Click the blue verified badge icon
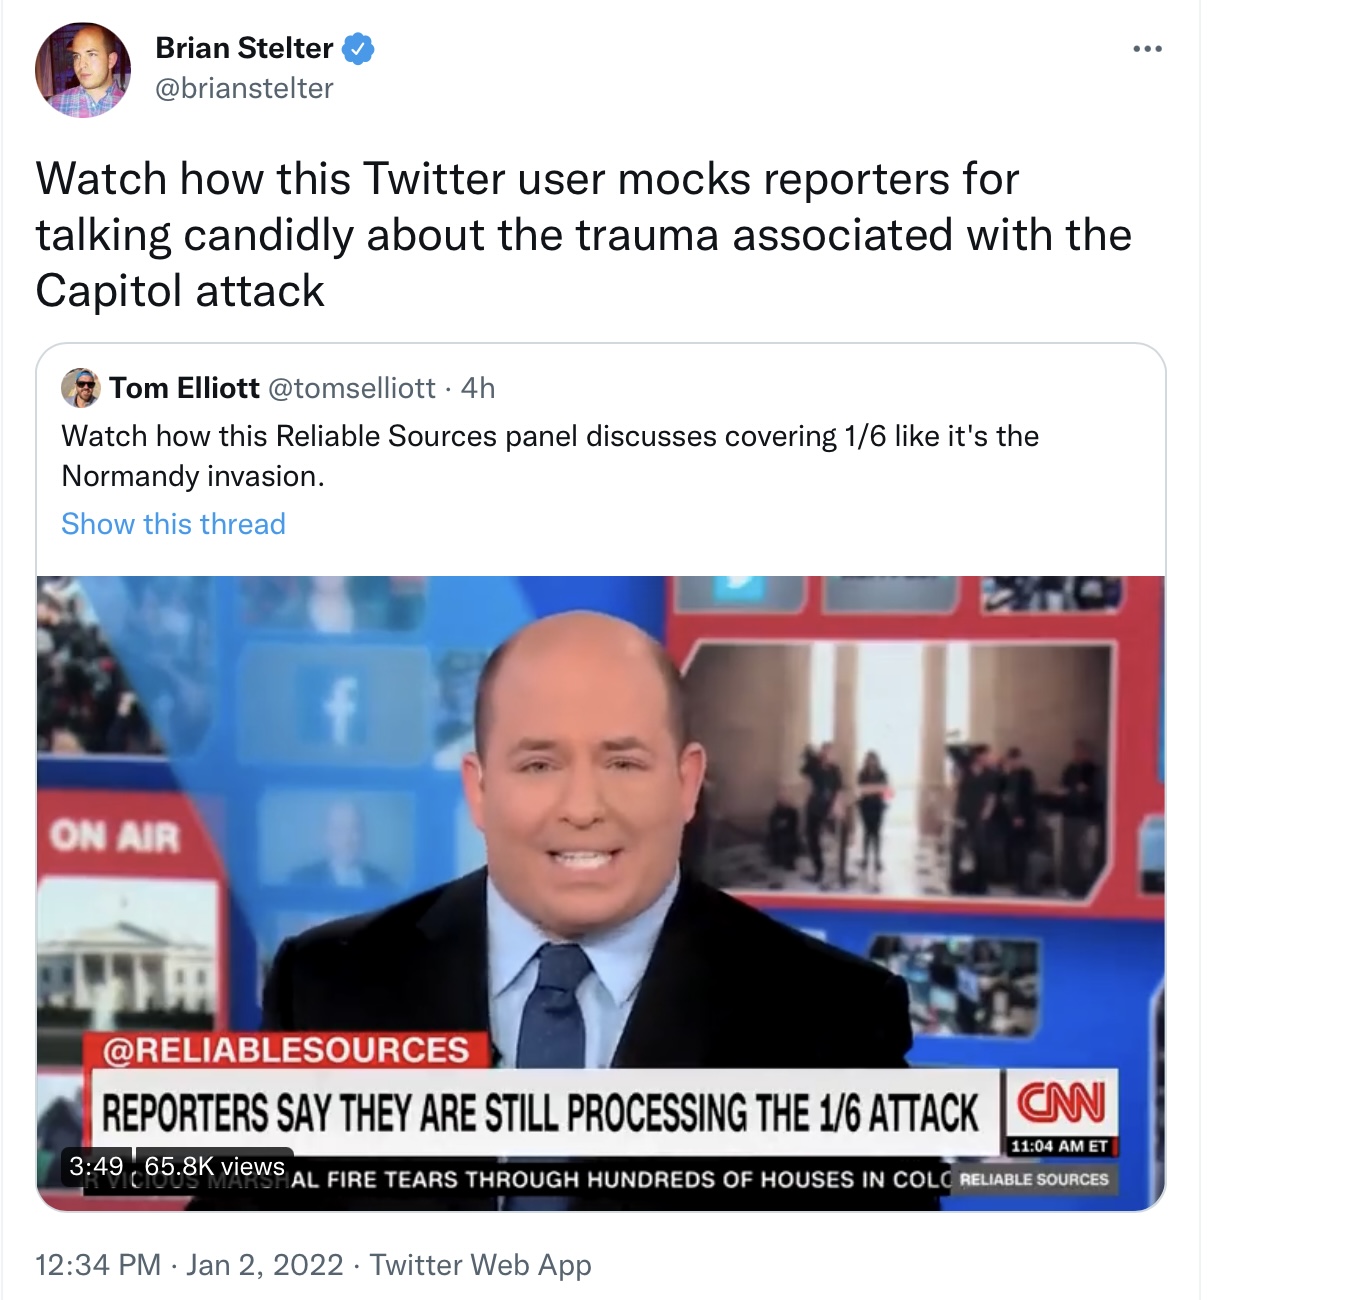 click(358, 48)
